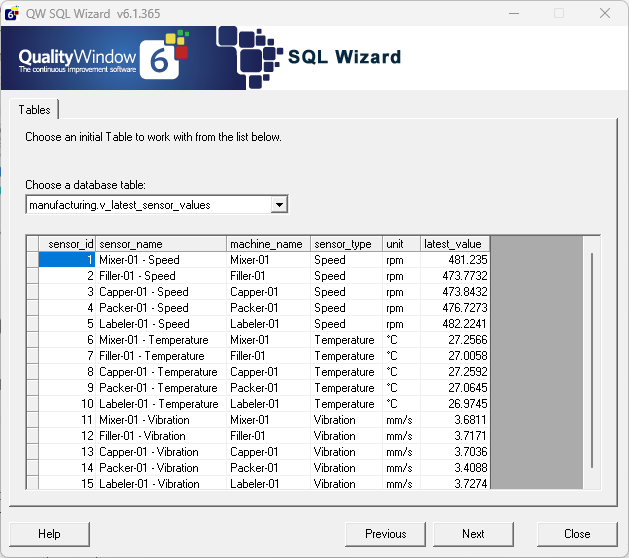Click the 'Capper-01 - Speed' cell
This screenshot has width=629, height=558.
(x=161, y=292)
